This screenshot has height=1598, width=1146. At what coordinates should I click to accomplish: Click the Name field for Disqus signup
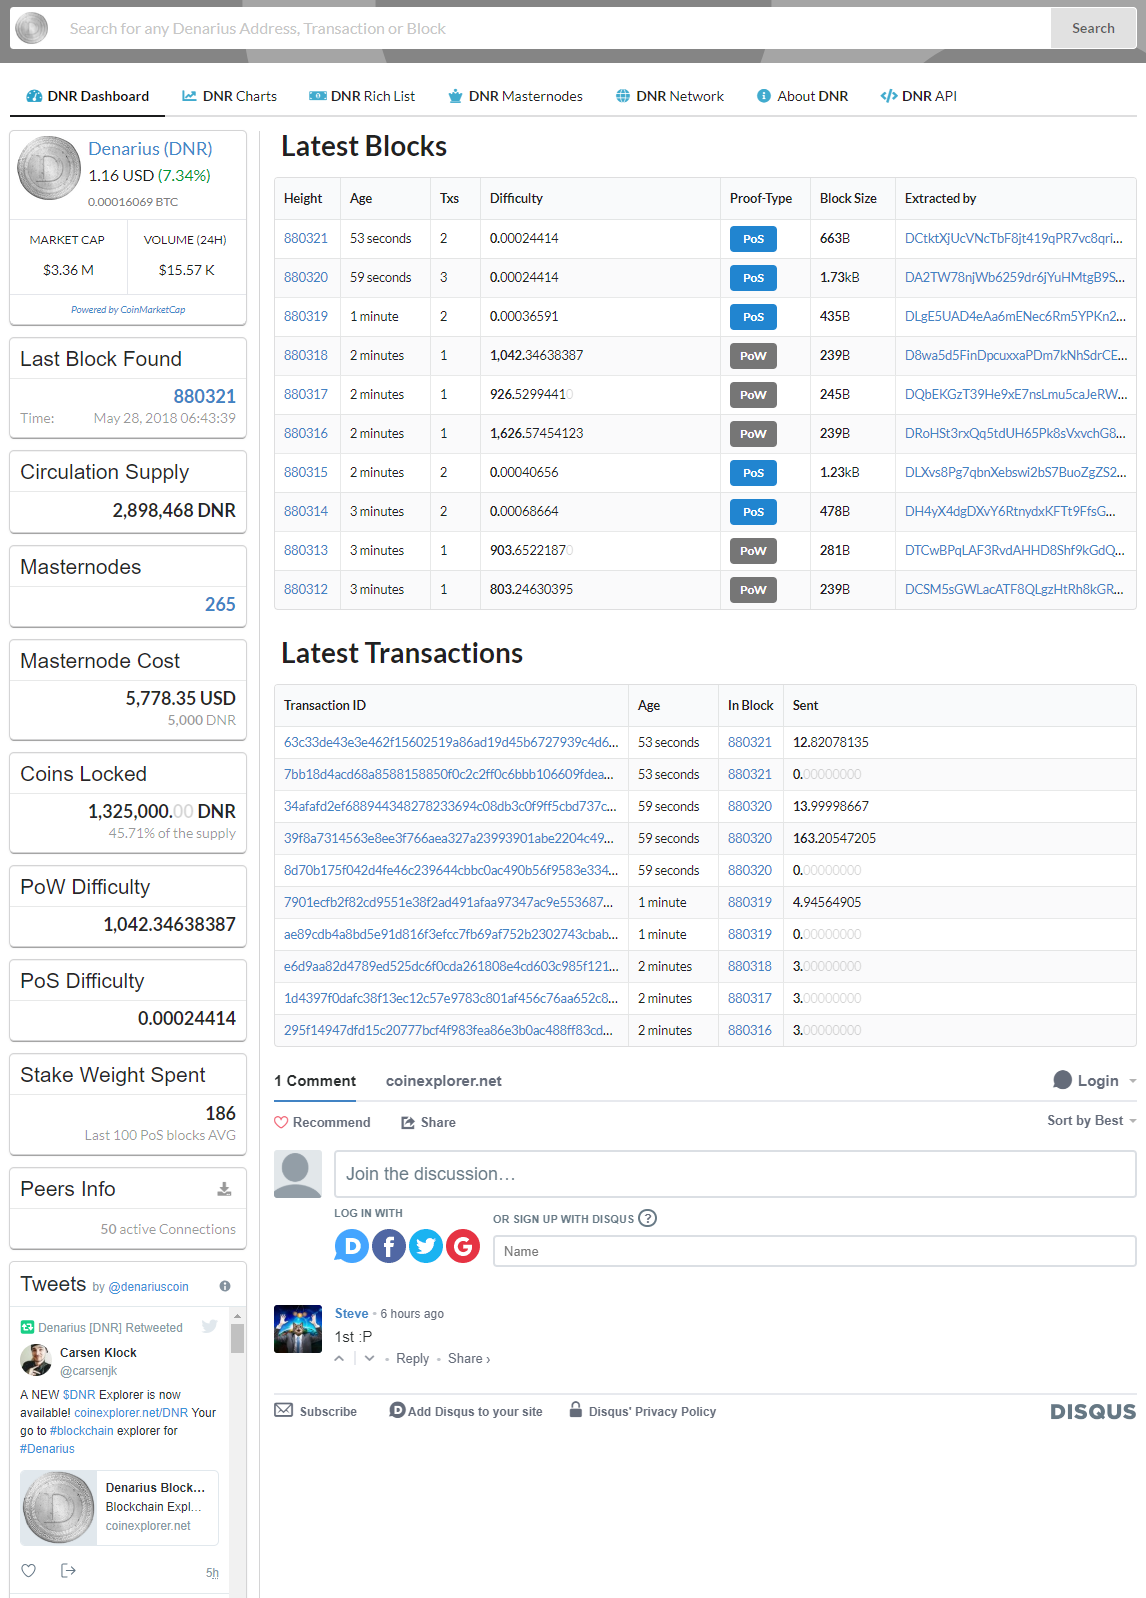click(x=814, y=1251)
